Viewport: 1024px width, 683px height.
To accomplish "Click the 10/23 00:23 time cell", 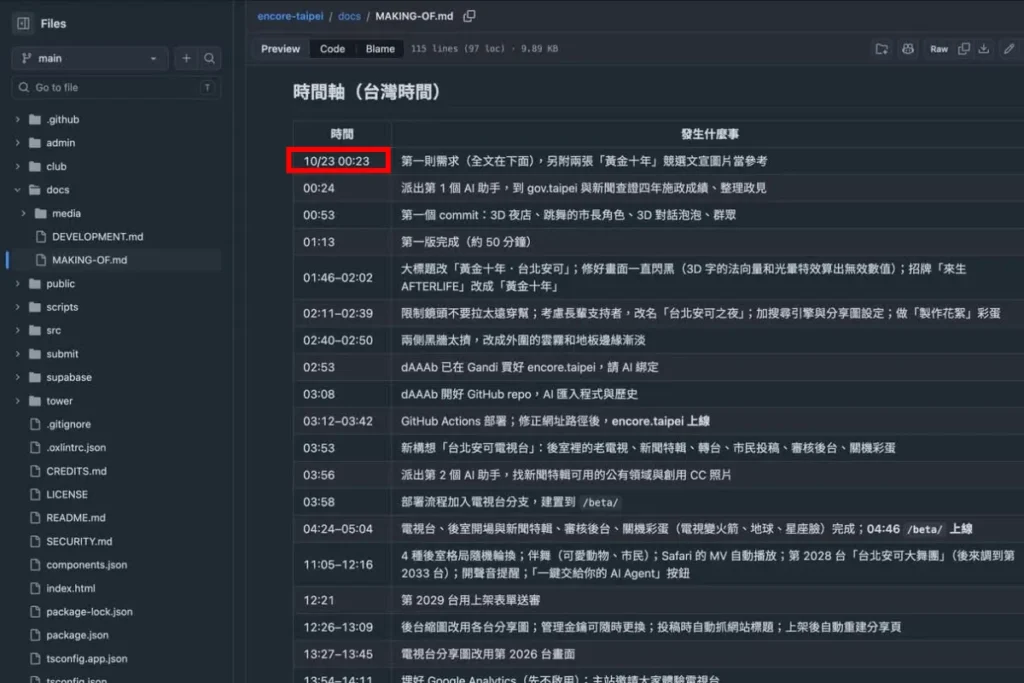I will click(x=339, y=161).
